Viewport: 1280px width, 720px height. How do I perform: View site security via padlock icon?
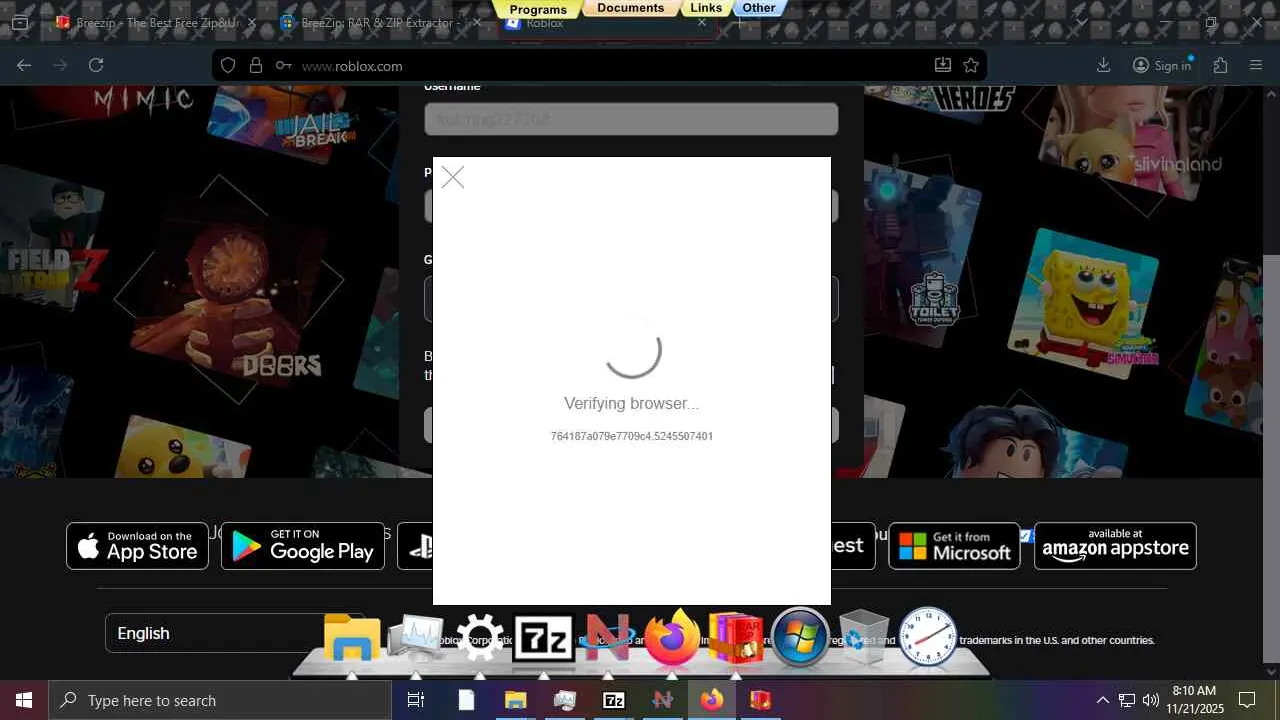point(256,65)
